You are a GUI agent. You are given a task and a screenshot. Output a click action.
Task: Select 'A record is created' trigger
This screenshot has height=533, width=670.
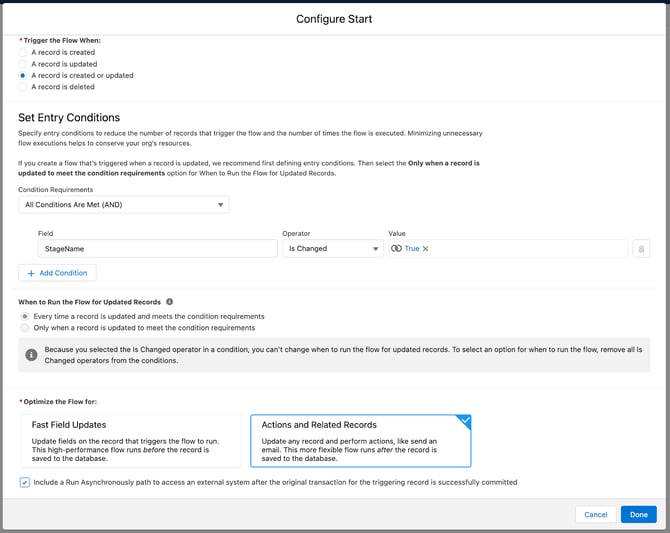tap(24, 52)
